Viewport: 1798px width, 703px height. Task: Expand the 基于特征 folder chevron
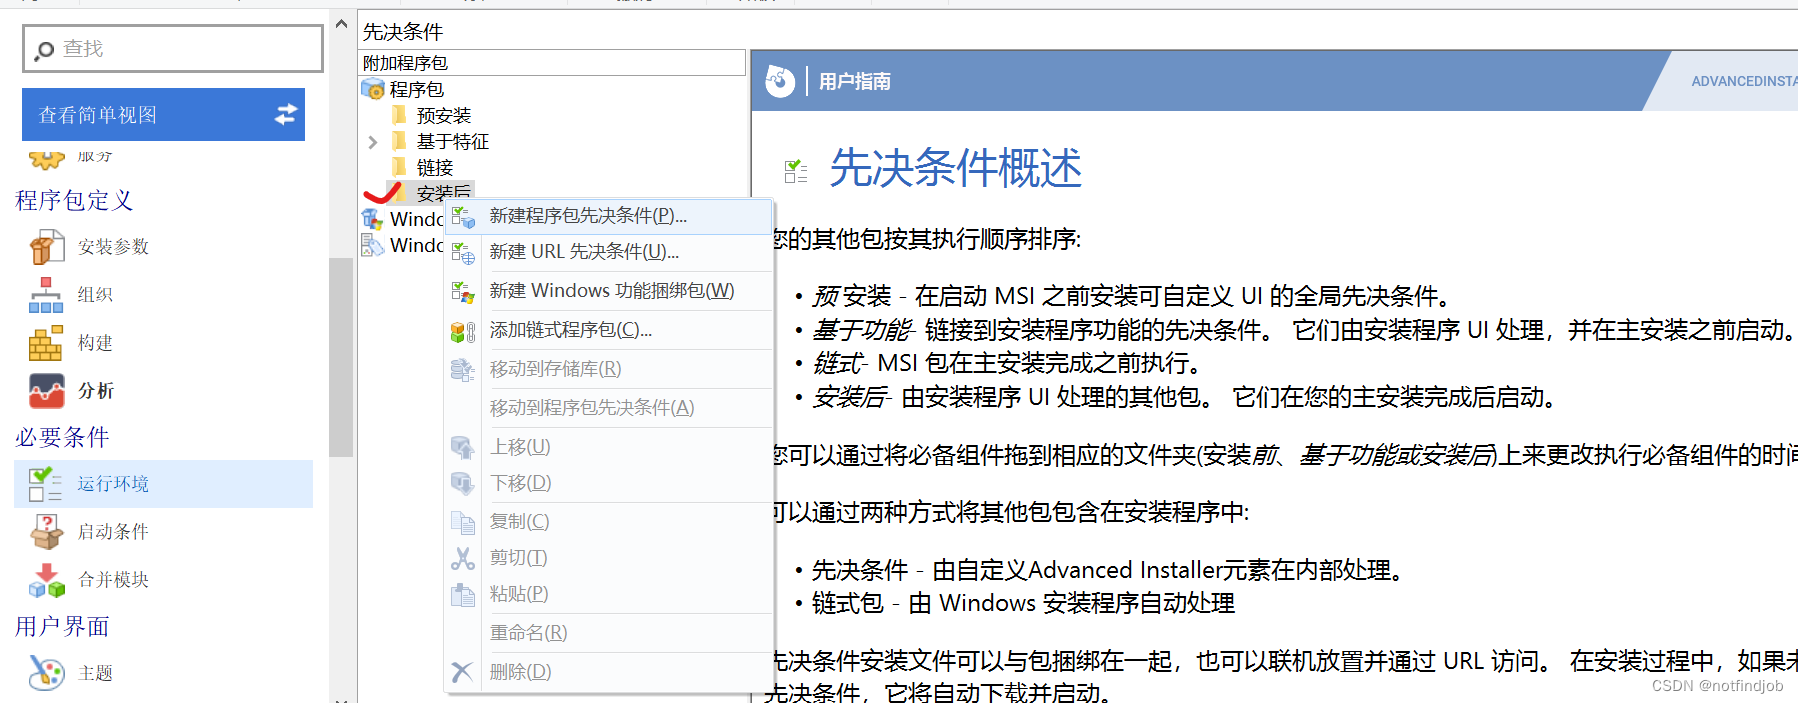[x=373, y=142]
